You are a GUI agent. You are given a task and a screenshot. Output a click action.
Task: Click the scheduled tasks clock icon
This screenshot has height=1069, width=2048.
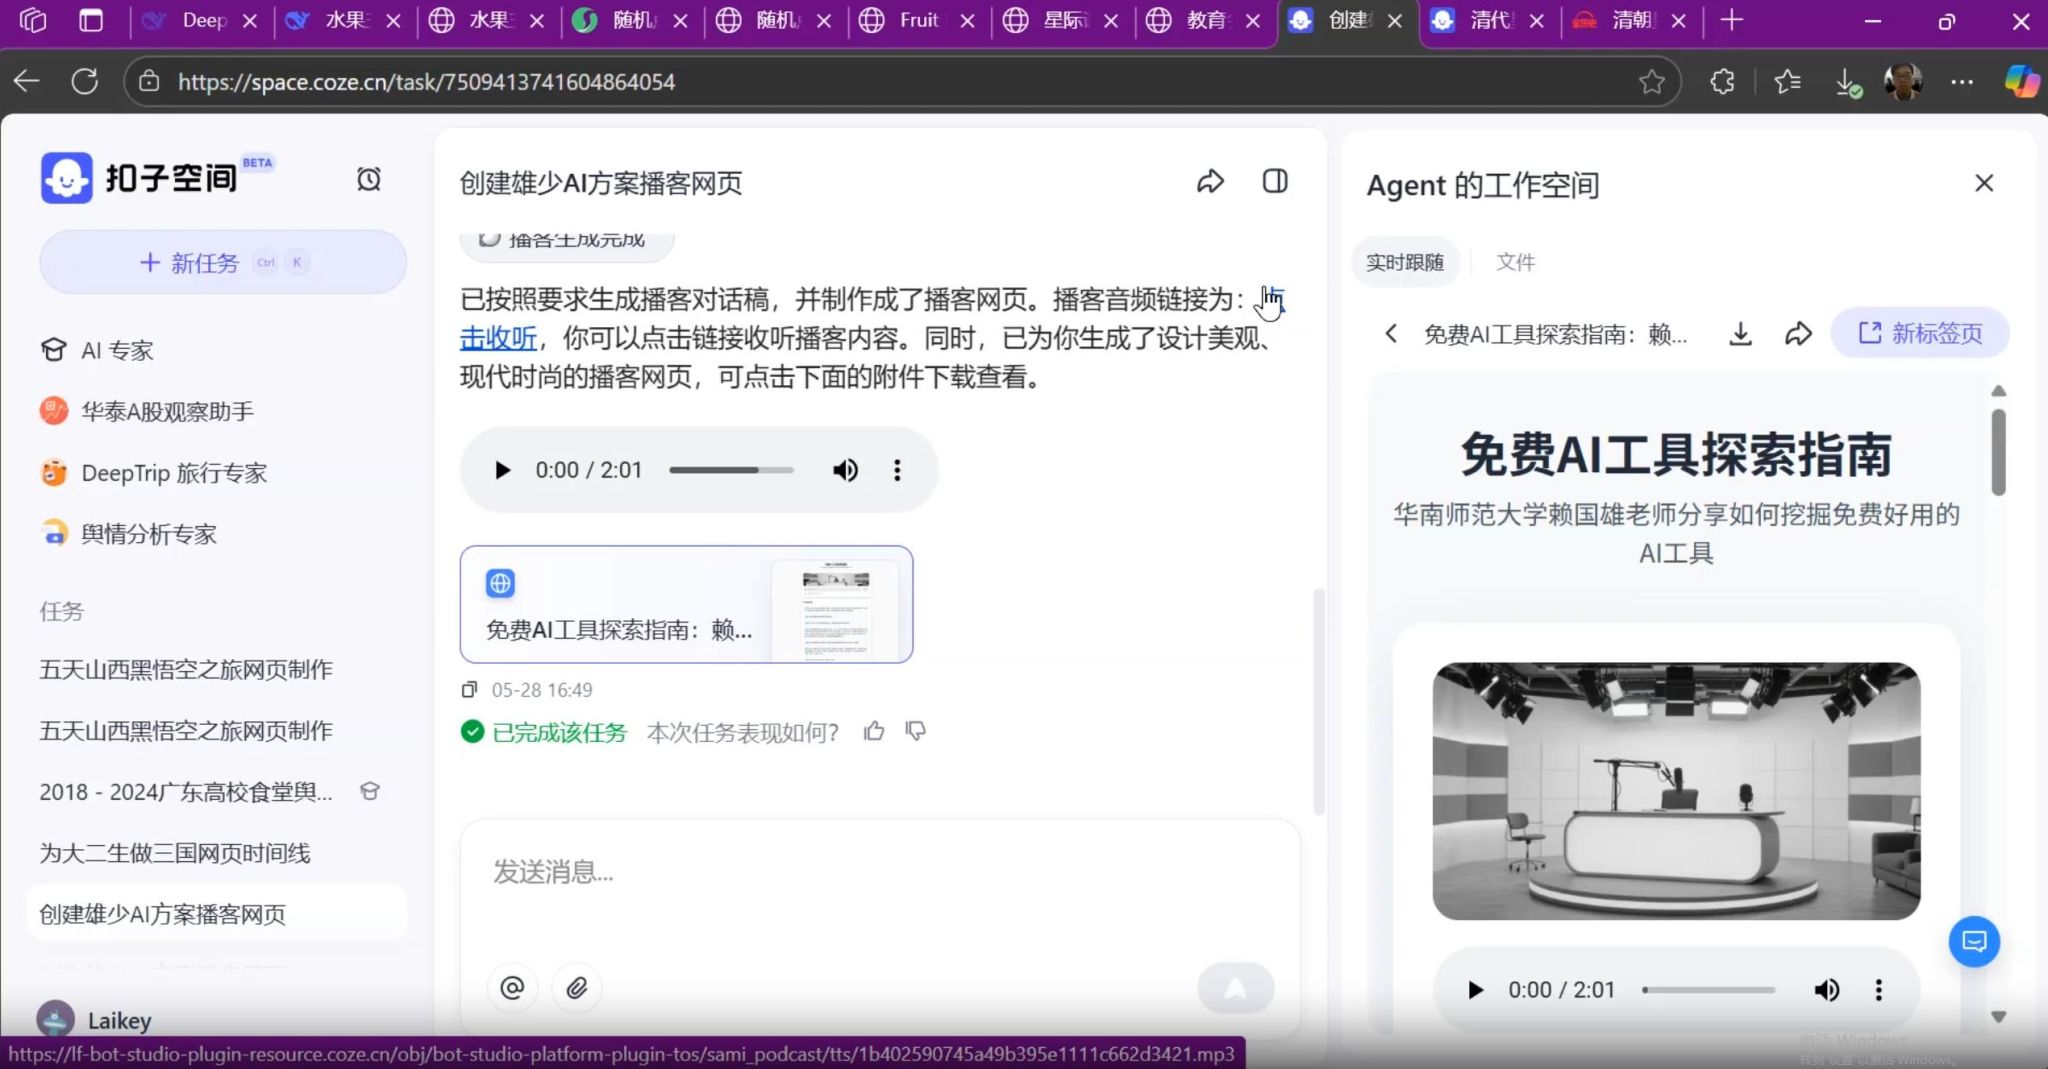[x=369, y=179]
